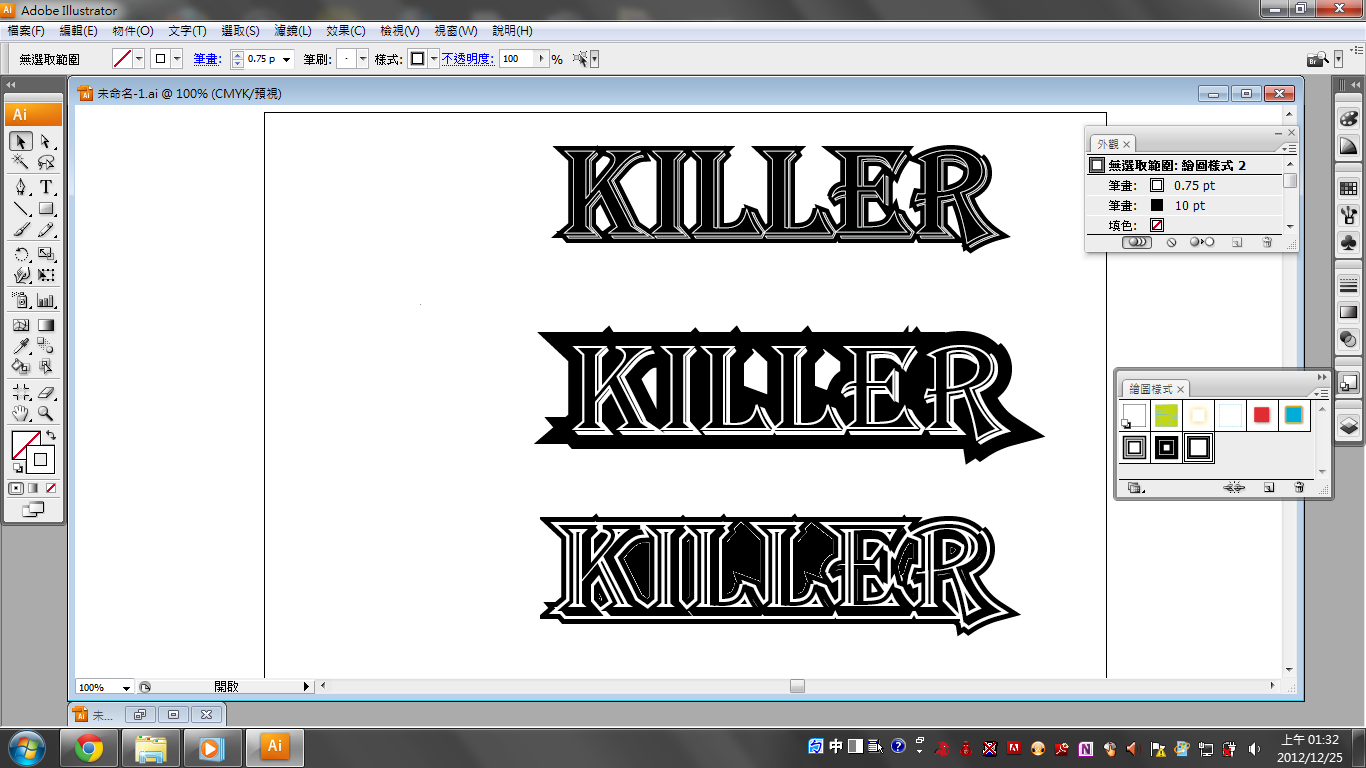Open the 文字(T) menu

coord(187,31)
